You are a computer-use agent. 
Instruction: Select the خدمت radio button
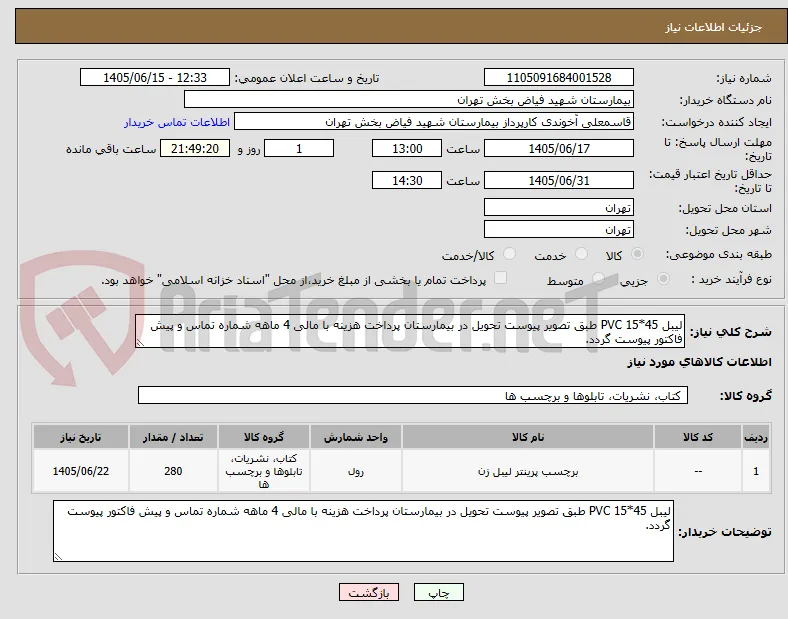click(581, 254)
